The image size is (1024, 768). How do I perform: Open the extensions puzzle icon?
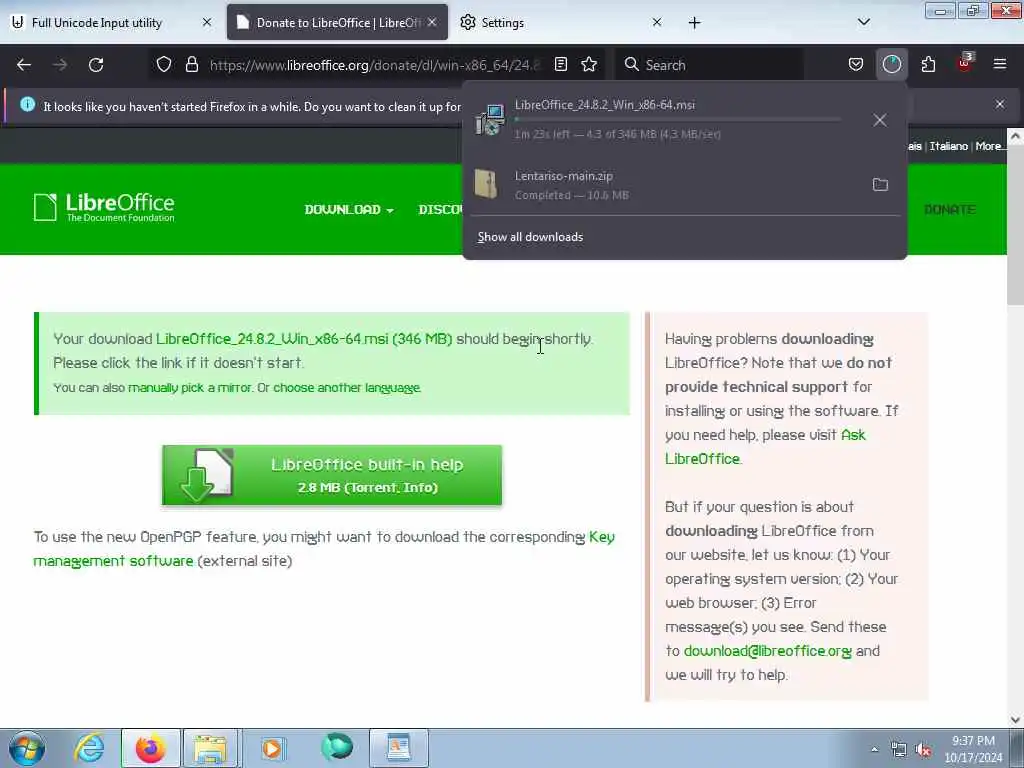pyautogui.click(x=928, y=65)
